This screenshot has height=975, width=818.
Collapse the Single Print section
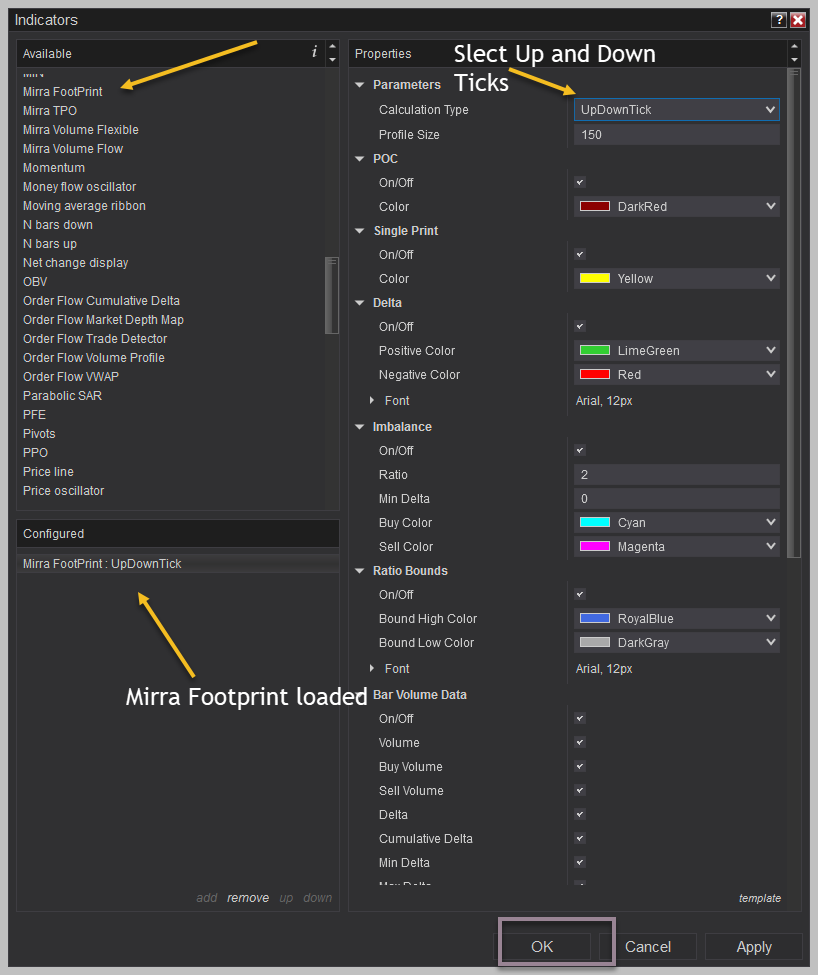[359, 231]
